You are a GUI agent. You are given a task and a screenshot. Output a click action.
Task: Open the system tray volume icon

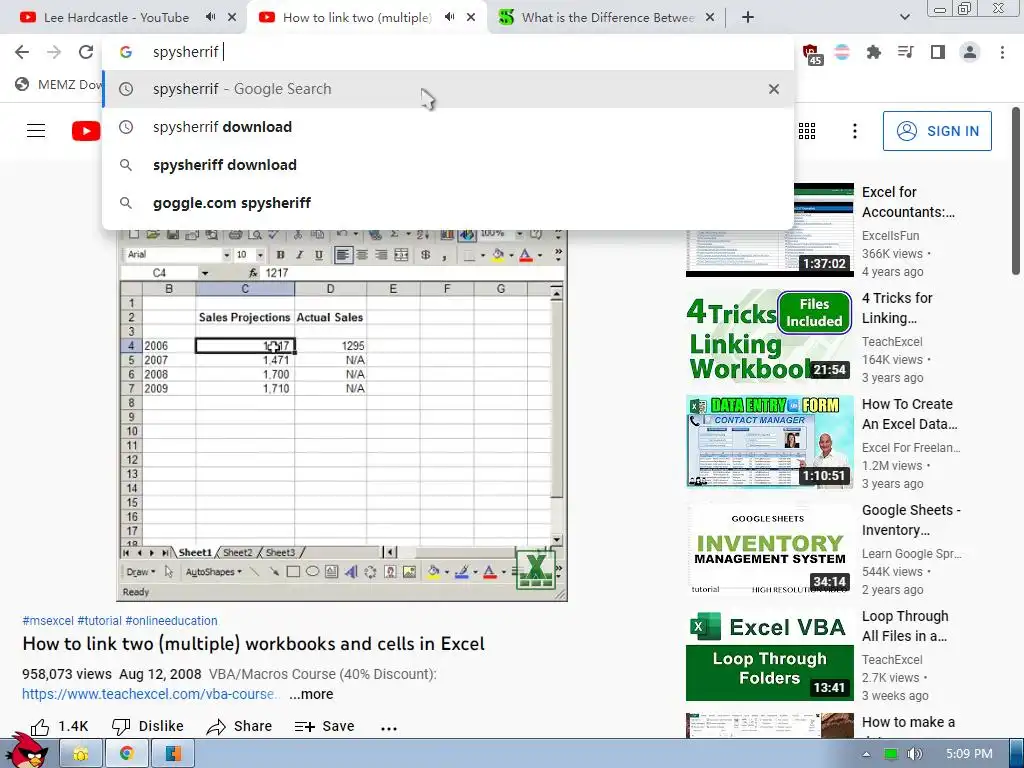[914, 754]
